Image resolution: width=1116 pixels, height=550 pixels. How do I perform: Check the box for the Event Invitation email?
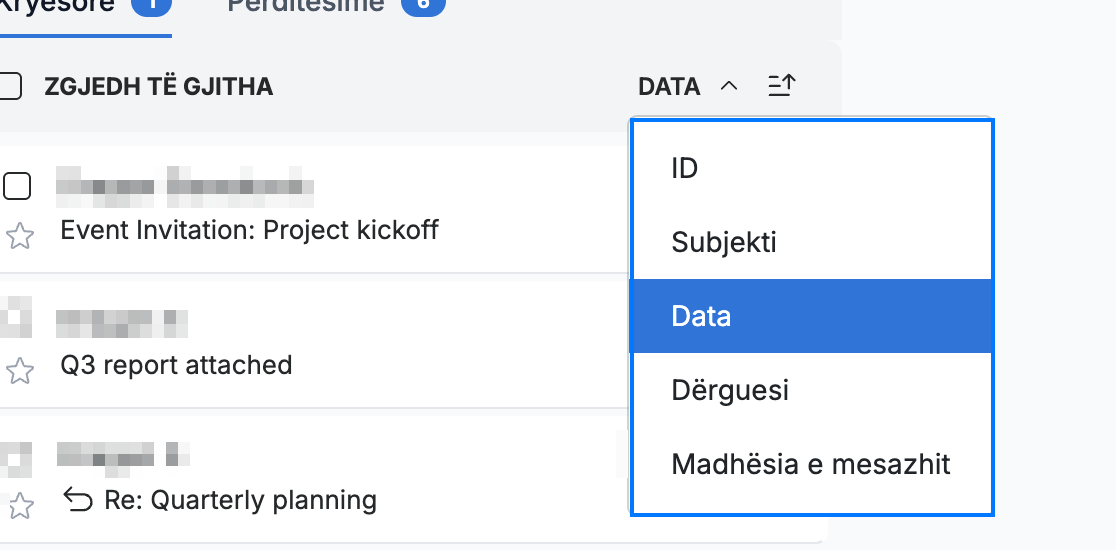pyautogui.click(x=17, y=186)
